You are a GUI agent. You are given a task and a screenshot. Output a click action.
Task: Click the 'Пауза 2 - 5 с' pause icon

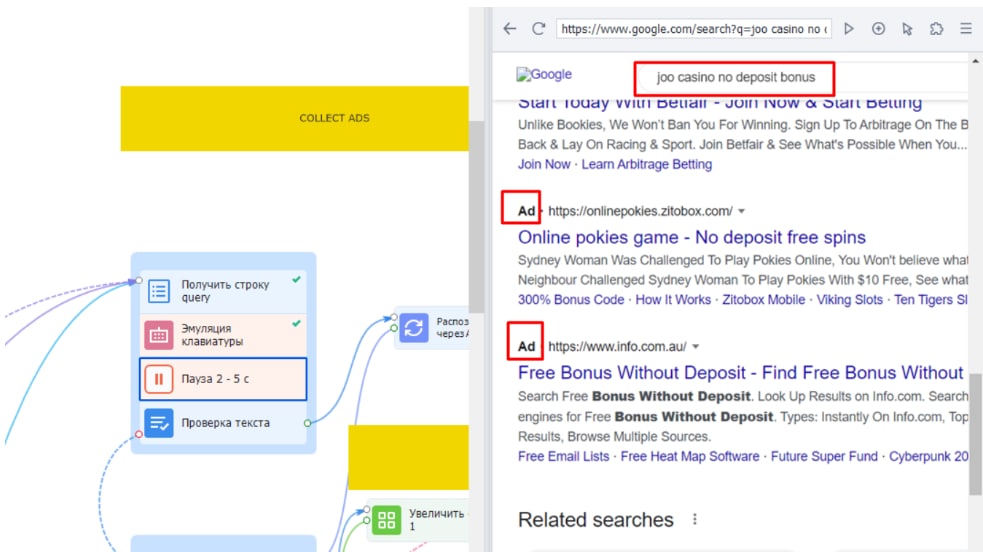coord(158,379)
